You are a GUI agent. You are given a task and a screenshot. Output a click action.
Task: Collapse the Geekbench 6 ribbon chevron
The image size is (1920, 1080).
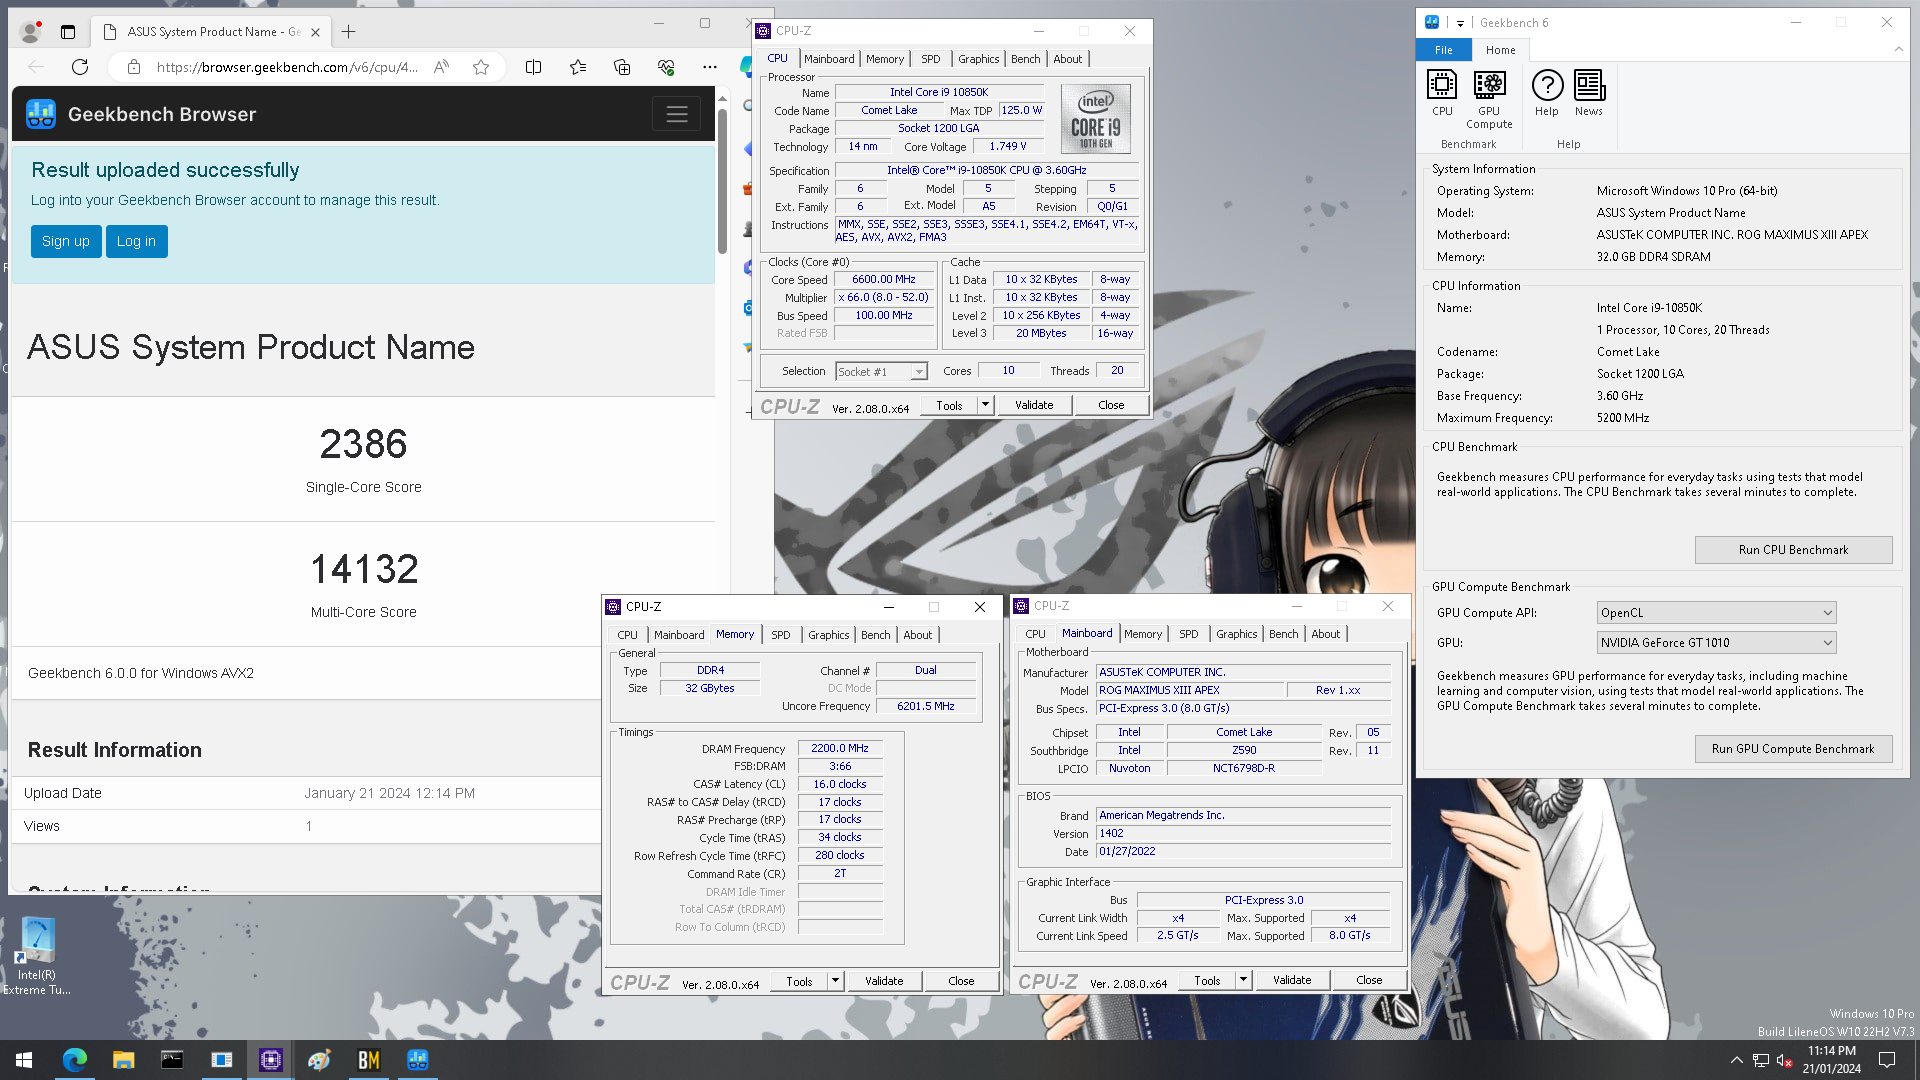pyautogui.click(x=1898, y=49)
